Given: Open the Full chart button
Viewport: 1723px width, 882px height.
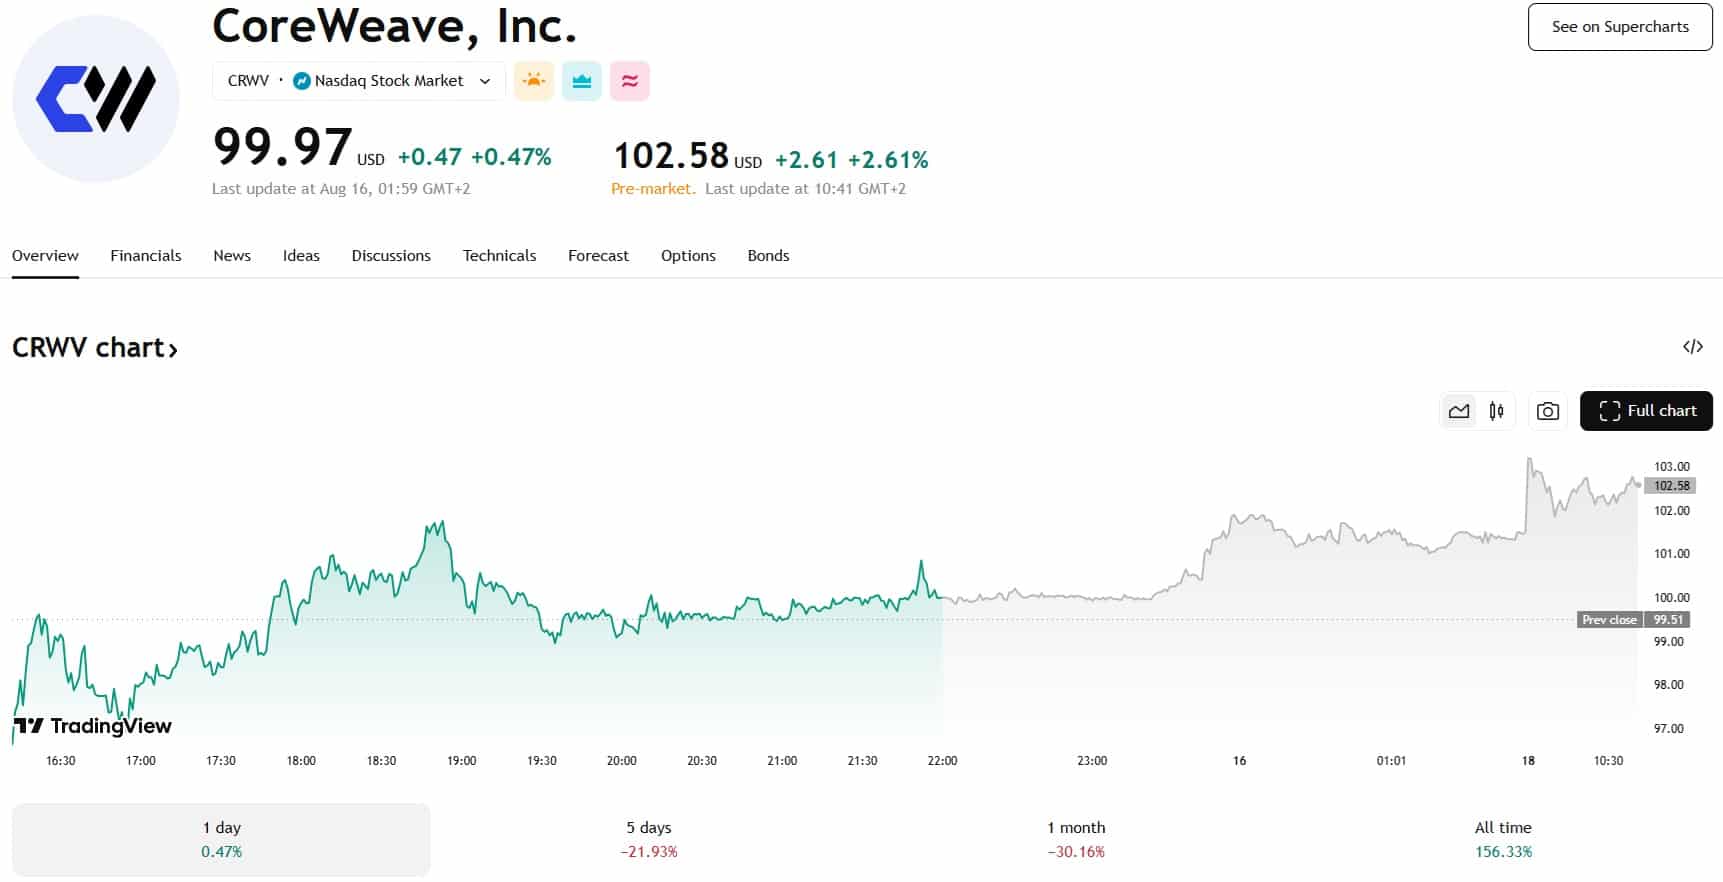Looking at the screenshot, I should (x=1646, y=411).
